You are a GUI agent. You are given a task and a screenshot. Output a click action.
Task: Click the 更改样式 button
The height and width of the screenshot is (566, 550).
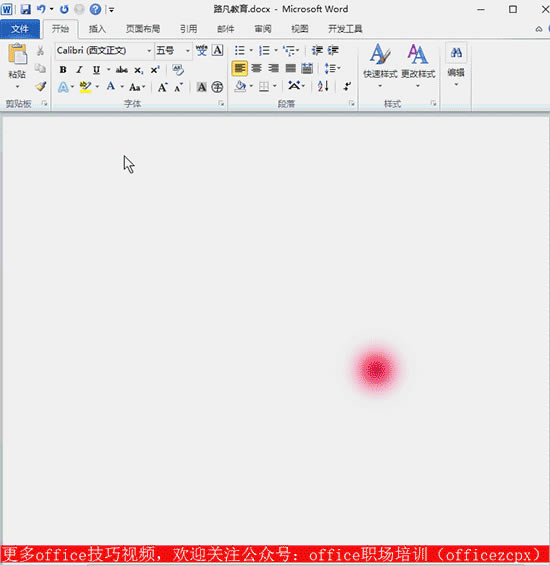[418, 66]
